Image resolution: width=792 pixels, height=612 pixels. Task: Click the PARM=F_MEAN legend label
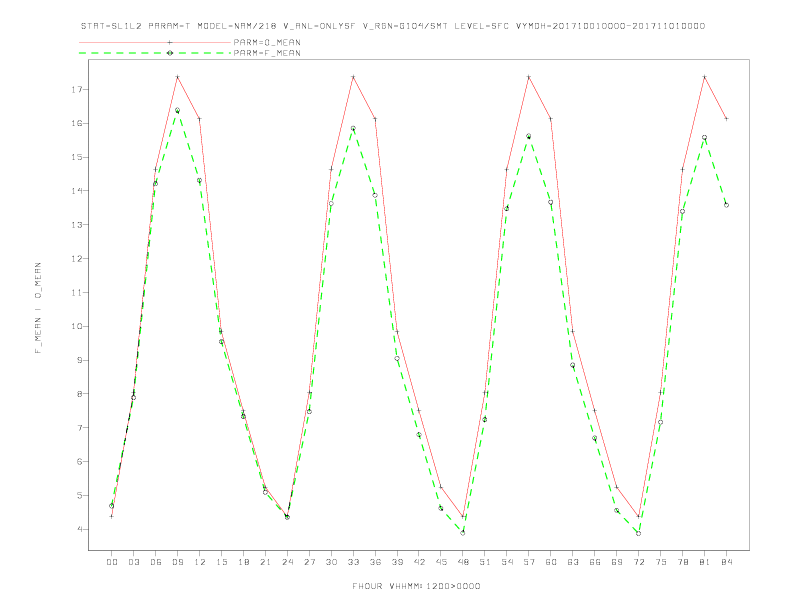[267, 53]
